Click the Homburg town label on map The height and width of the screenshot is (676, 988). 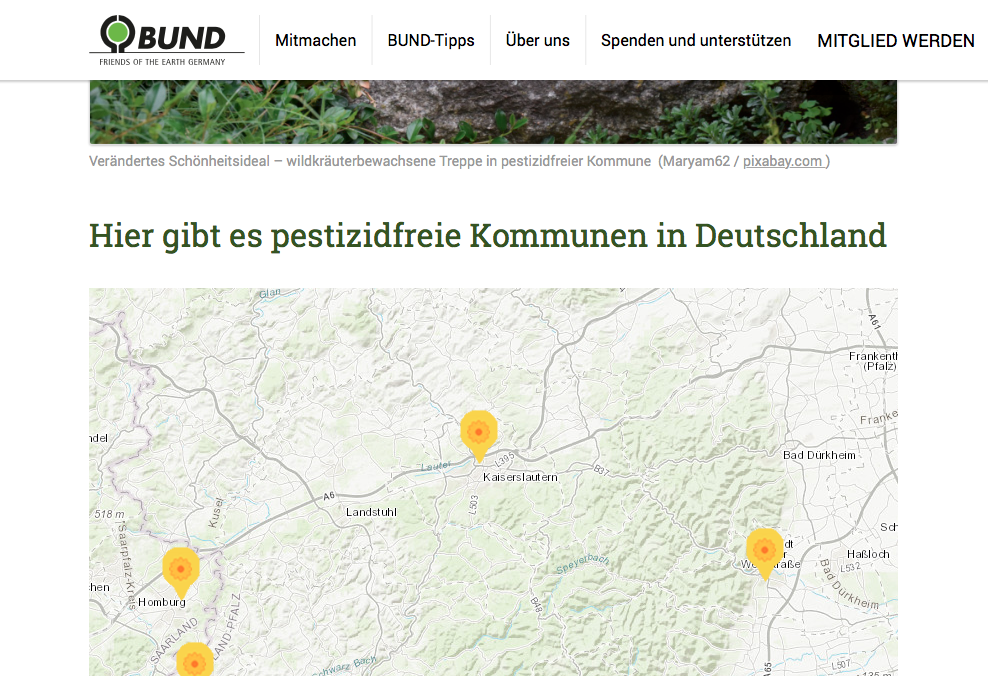click(162, 602)
